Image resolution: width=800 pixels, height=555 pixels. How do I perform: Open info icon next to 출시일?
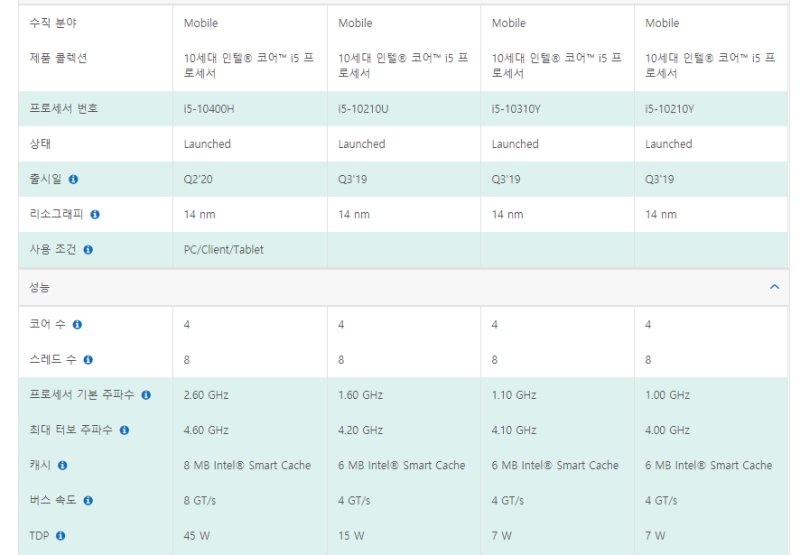pos(73,180)
